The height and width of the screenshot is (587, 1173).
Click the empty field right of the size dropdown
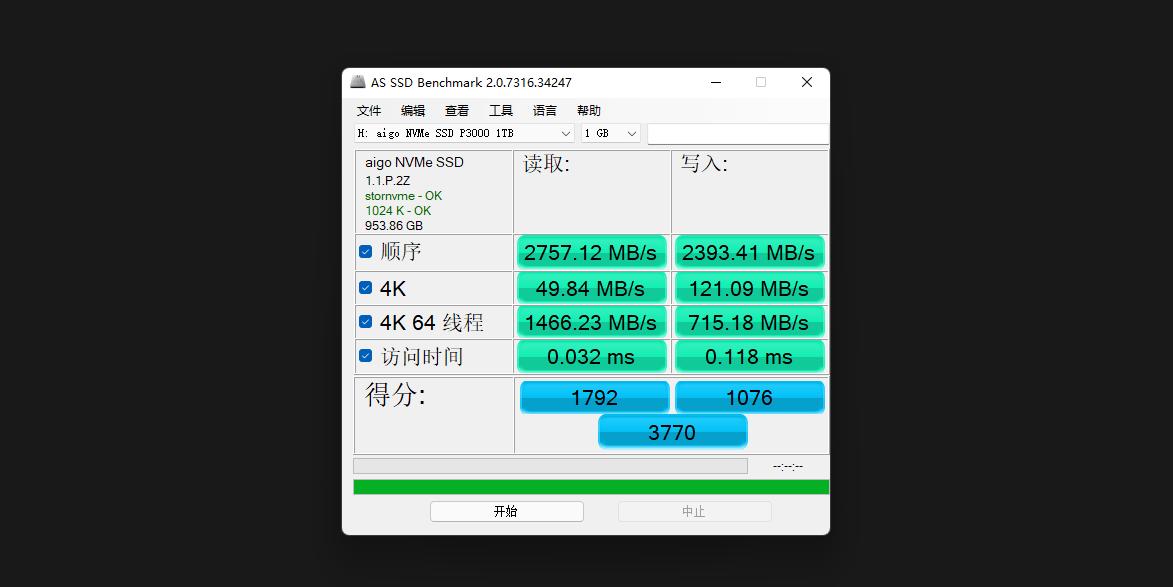738,133
